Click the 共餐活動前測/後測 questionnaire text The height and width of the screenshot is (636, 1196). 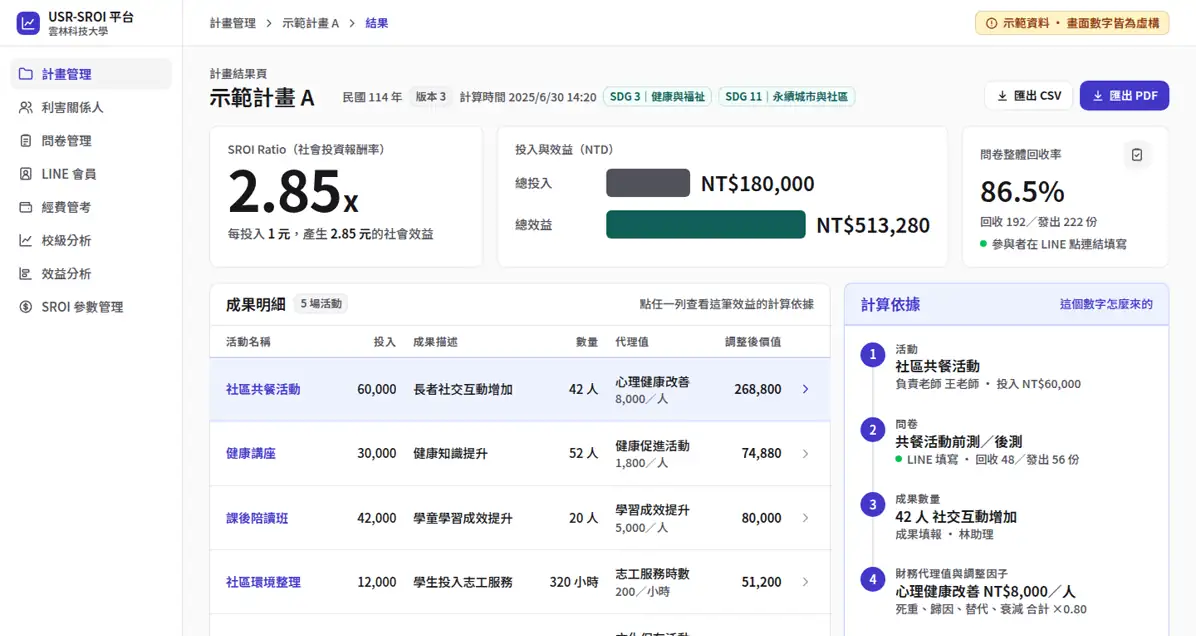[958, 442]
